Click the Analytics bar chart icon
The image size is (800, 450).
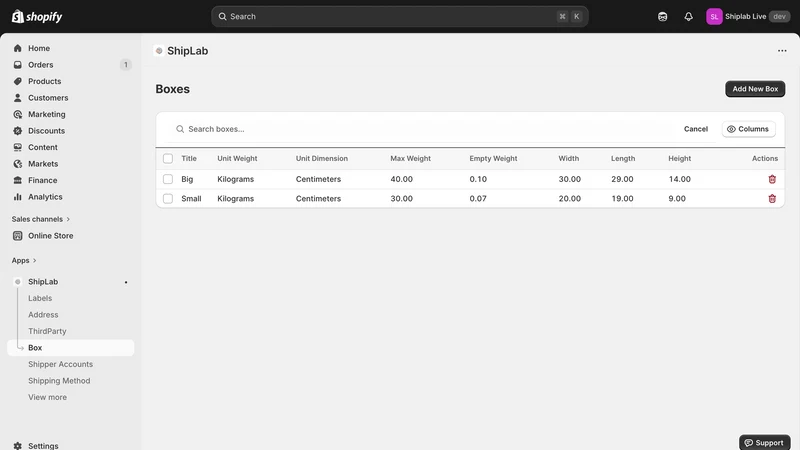tap(18, 196)
